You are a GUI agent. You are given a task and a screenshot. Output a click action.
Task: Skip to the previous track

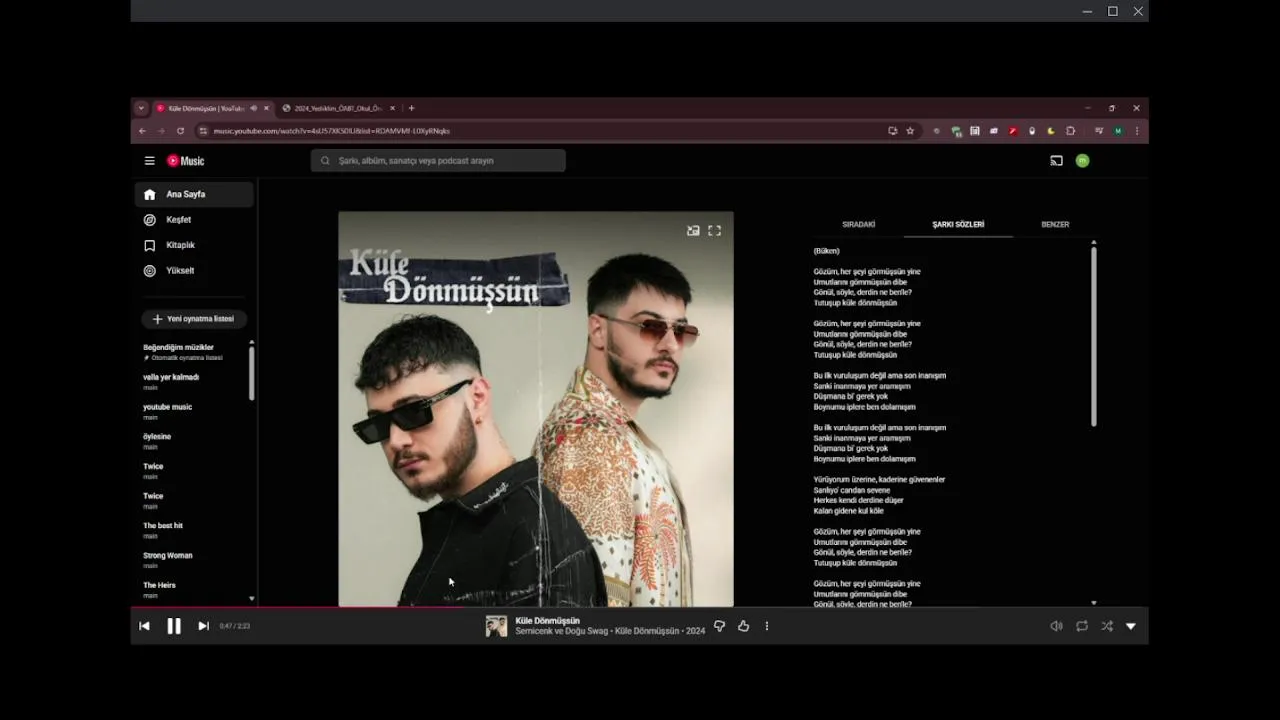point(144,626)
